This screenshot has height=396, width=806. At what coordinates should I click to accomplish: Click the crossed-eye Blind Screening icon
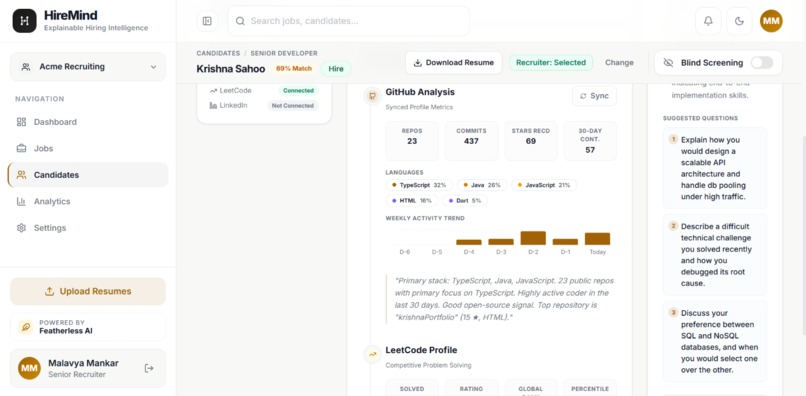668,63
